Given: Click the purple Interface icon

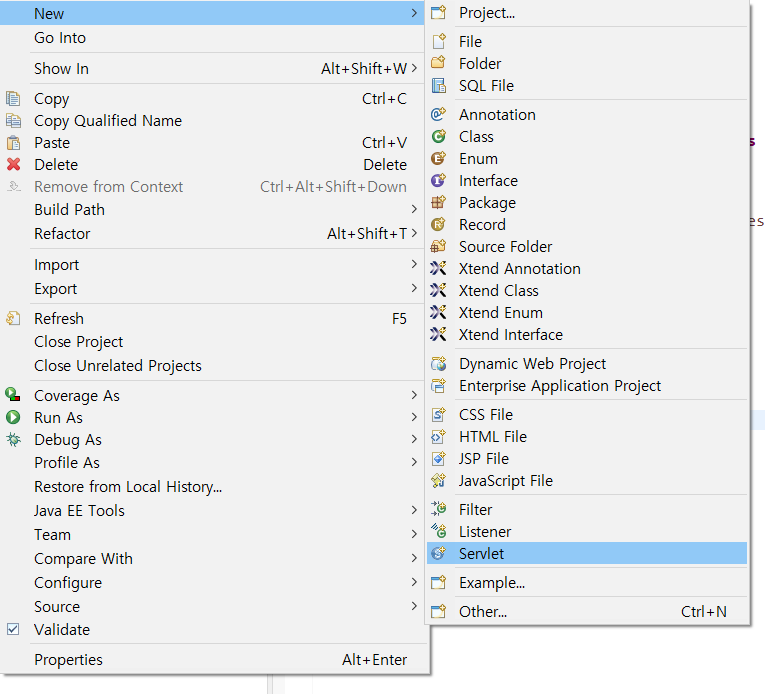Looking at the screenshot, I should 438,180.
